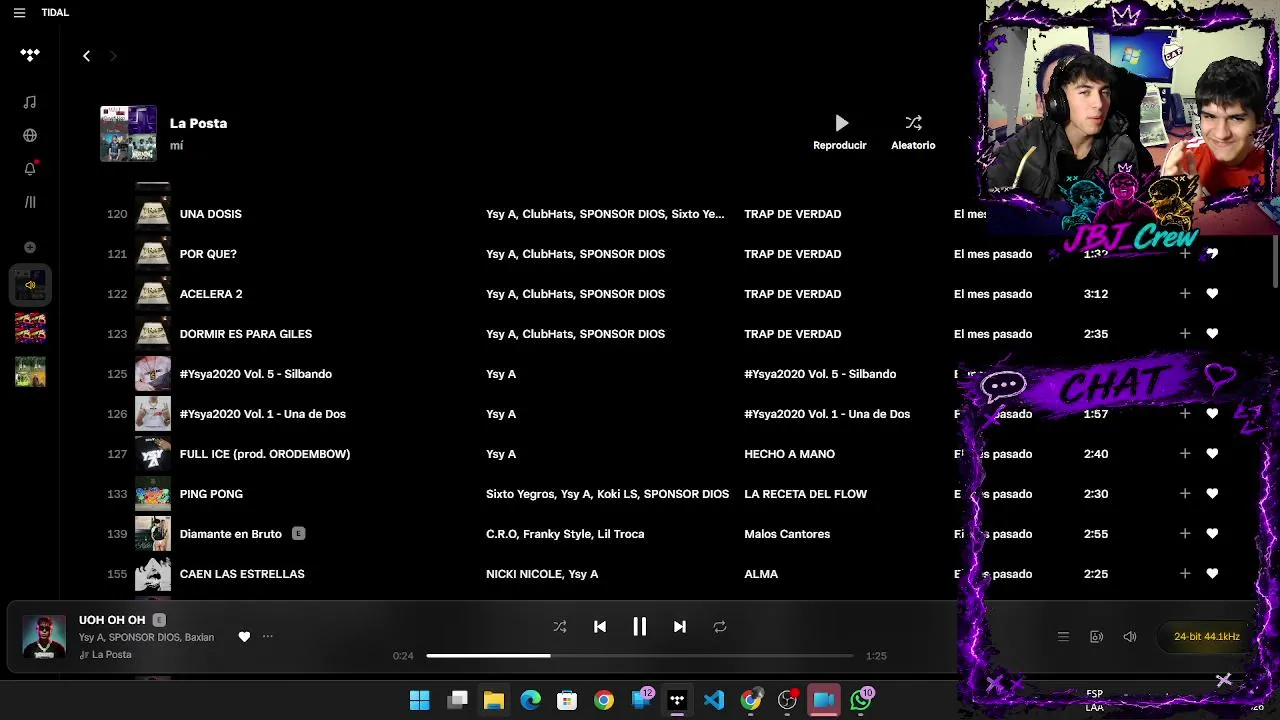This screenshot has width=1280, height=720.
Task: Open the library shelves sidebar icon
Action: coord(30,201)
